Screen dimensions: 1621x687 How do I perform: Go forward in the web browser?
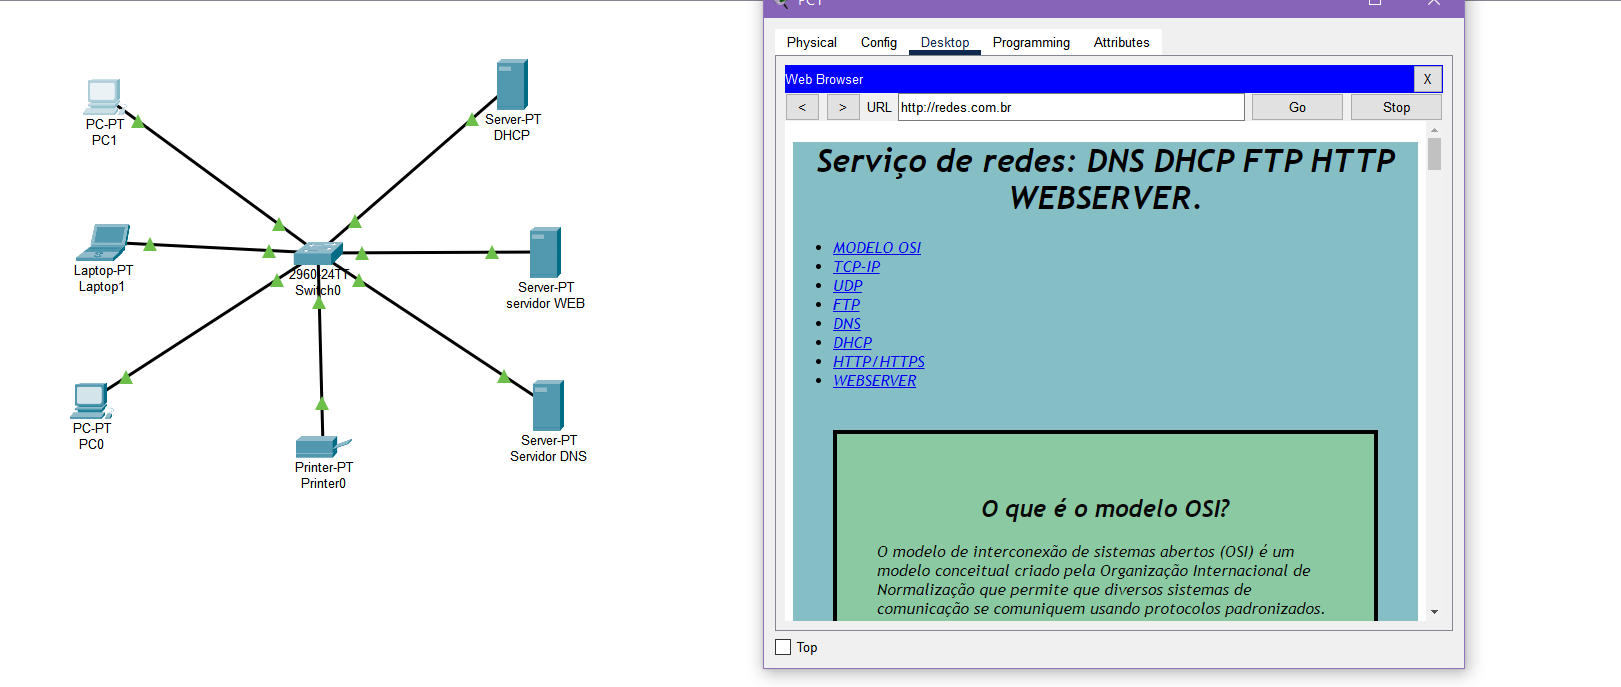click(843, 107)
